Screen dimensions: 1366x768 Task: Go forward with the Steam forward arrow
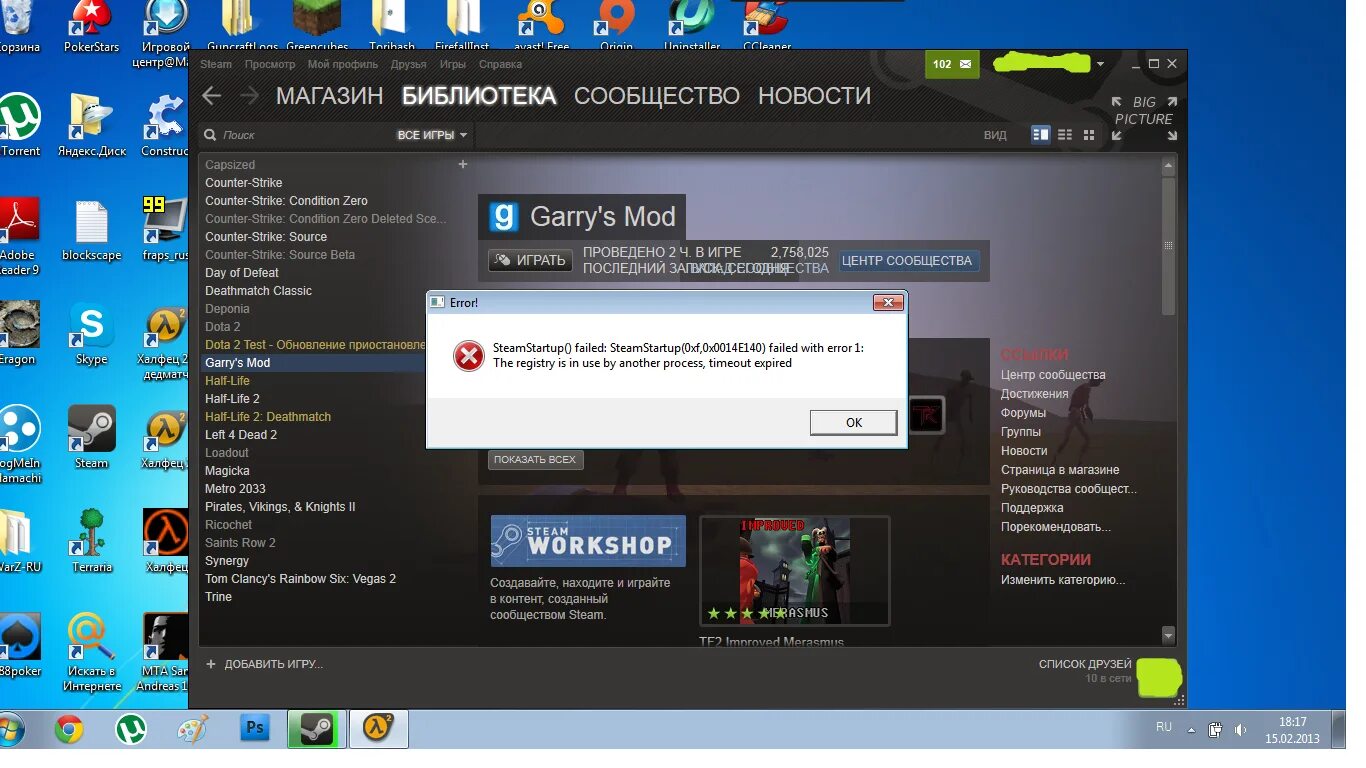click(249, 96)
